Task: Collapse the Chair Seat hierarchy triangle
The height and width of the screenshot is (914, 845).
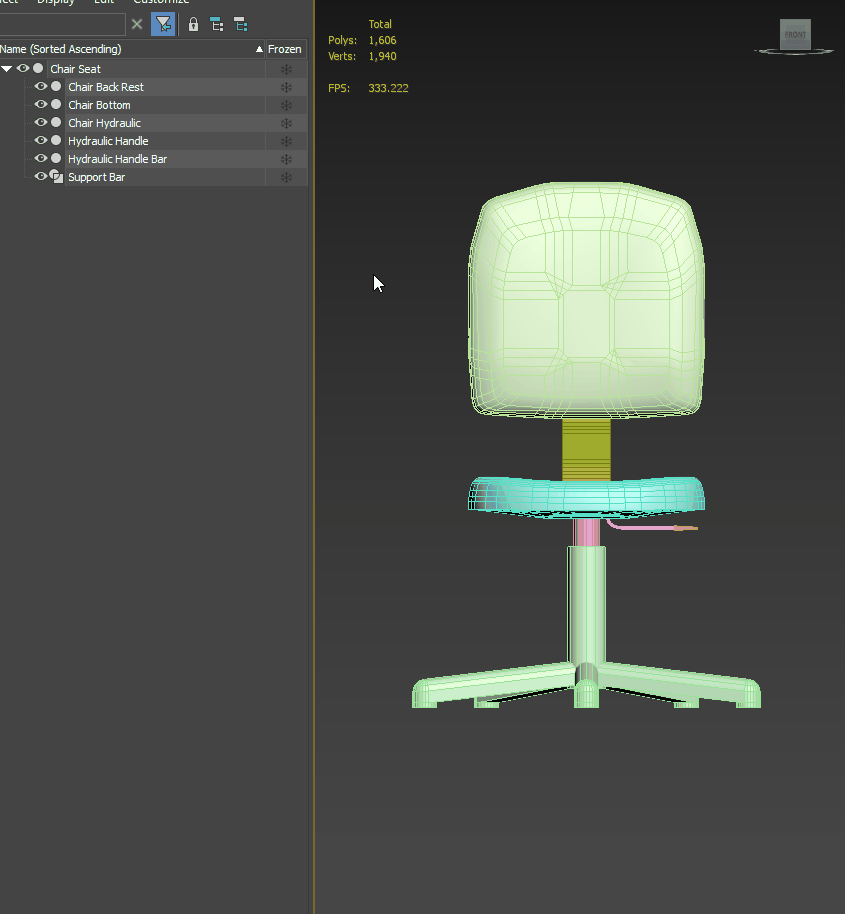Action: point(8,68)
